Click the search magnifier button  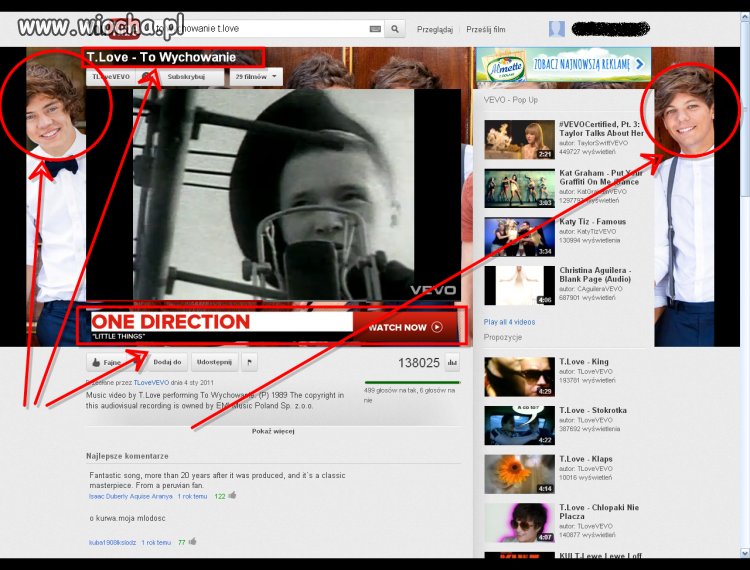[x=395, y=29]
